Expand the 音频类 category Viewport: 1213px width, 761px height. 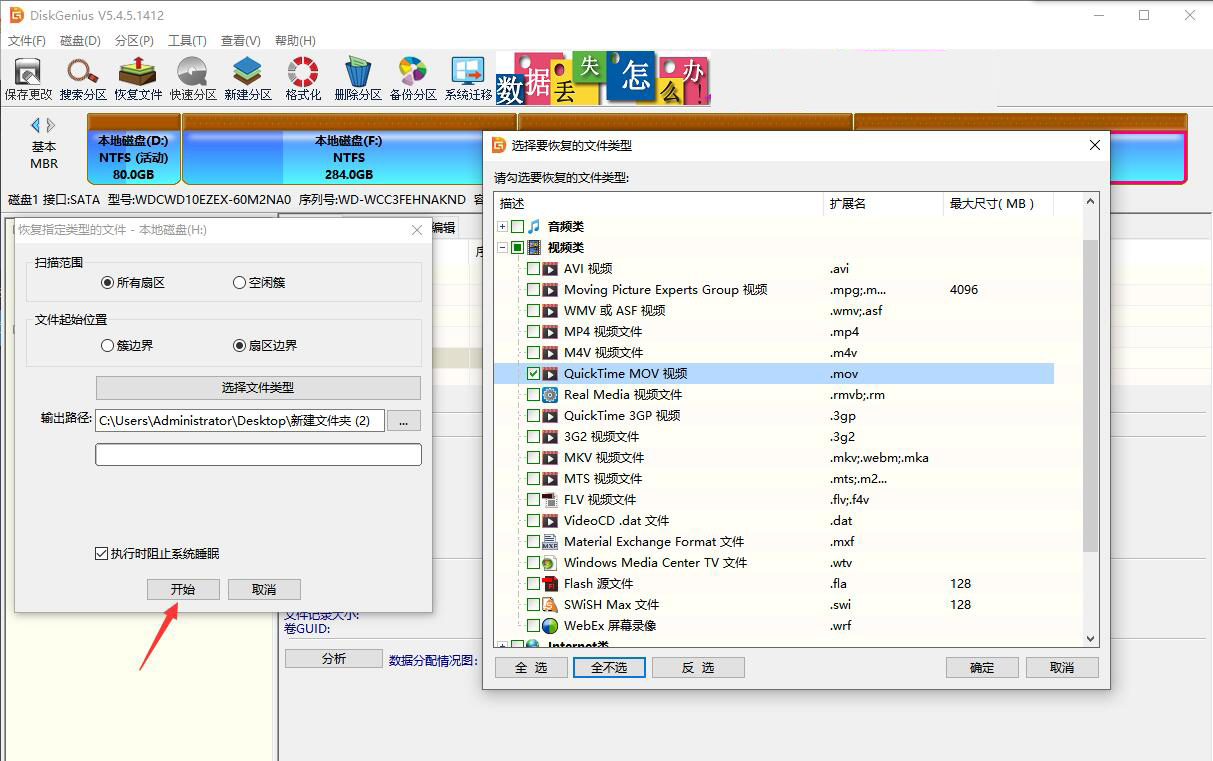click(502, 226)
